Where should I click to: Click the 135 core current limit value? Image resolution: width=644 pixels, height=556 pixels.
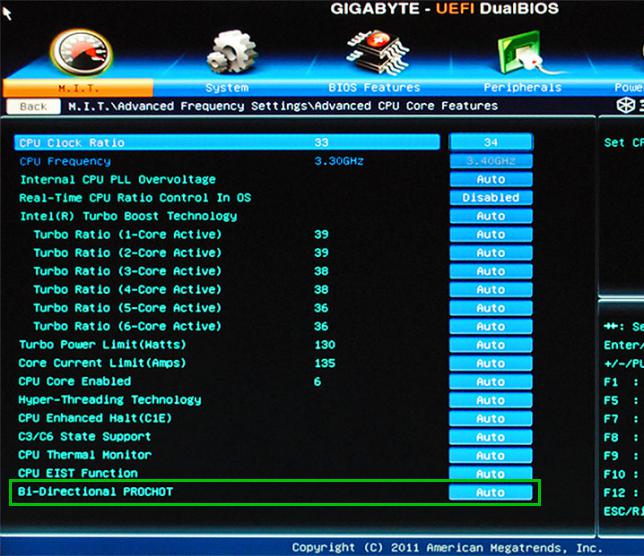click(x=325, y=363)
